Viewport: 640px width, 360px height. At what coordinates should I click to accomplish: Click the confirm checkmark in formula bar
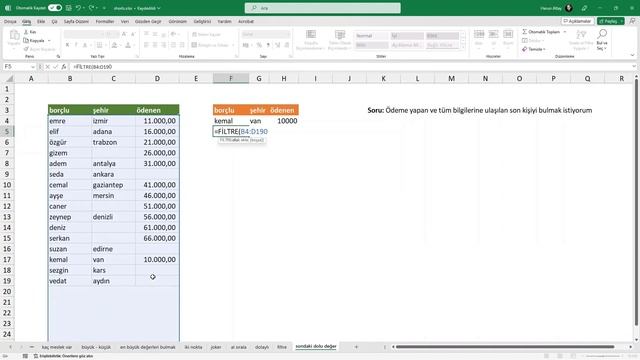click(x=56, y=67)
